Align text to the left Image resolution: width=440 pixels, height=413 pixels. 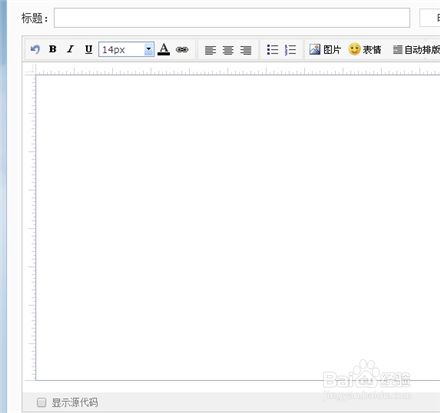pyautogui.click(x=210, y=50)
